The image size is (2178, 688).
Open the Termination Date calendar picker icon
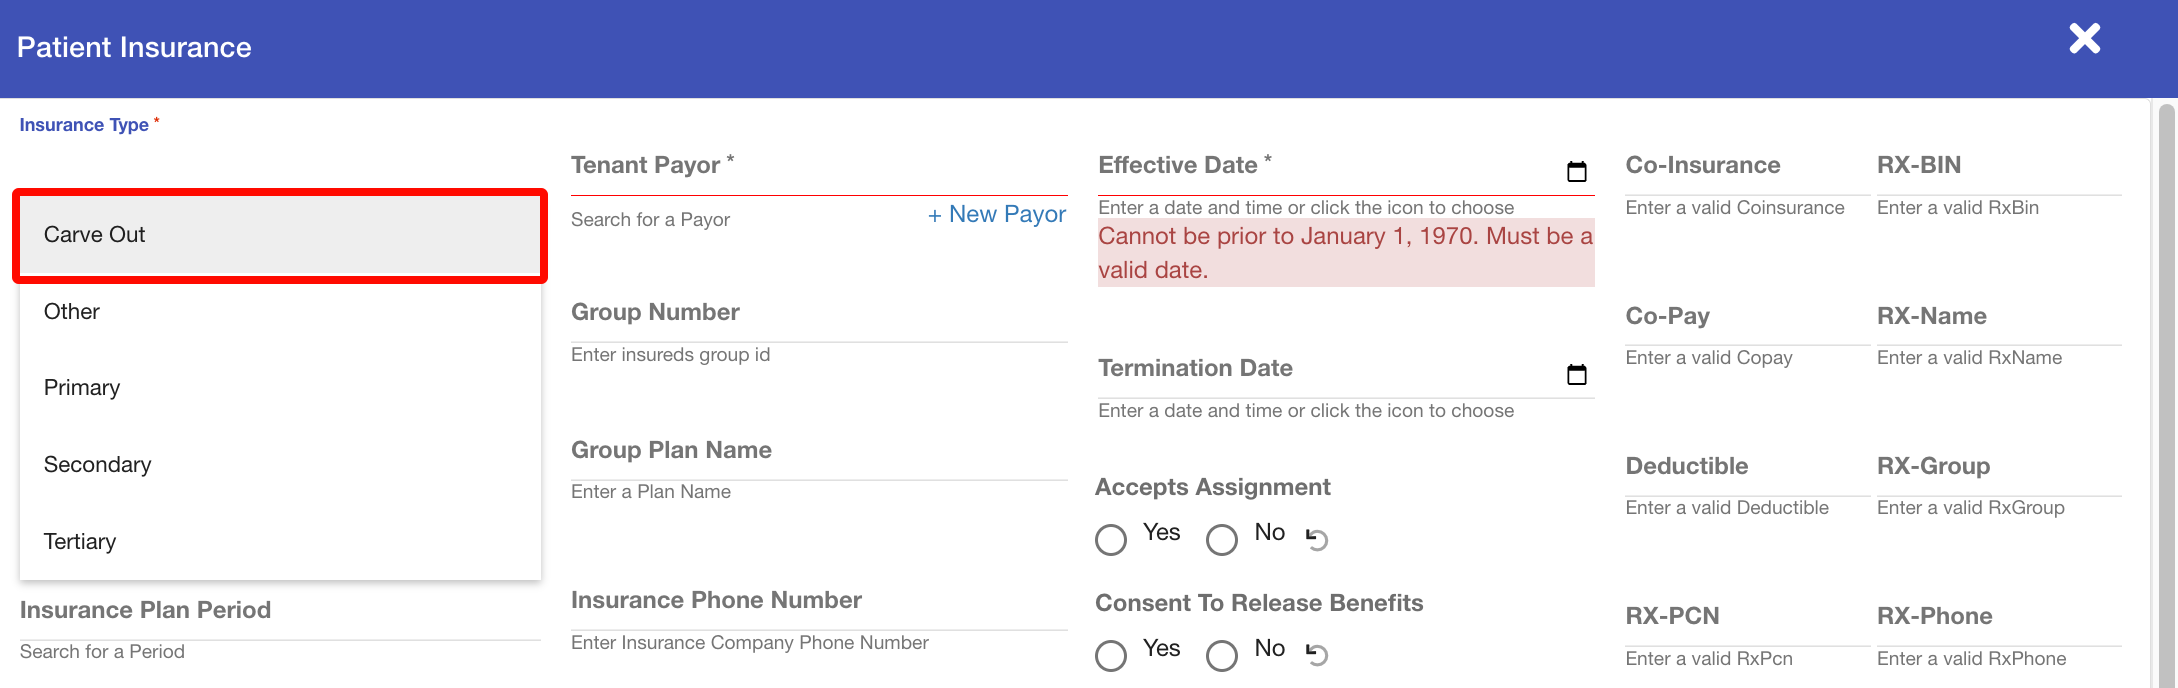coord(1576,375)
